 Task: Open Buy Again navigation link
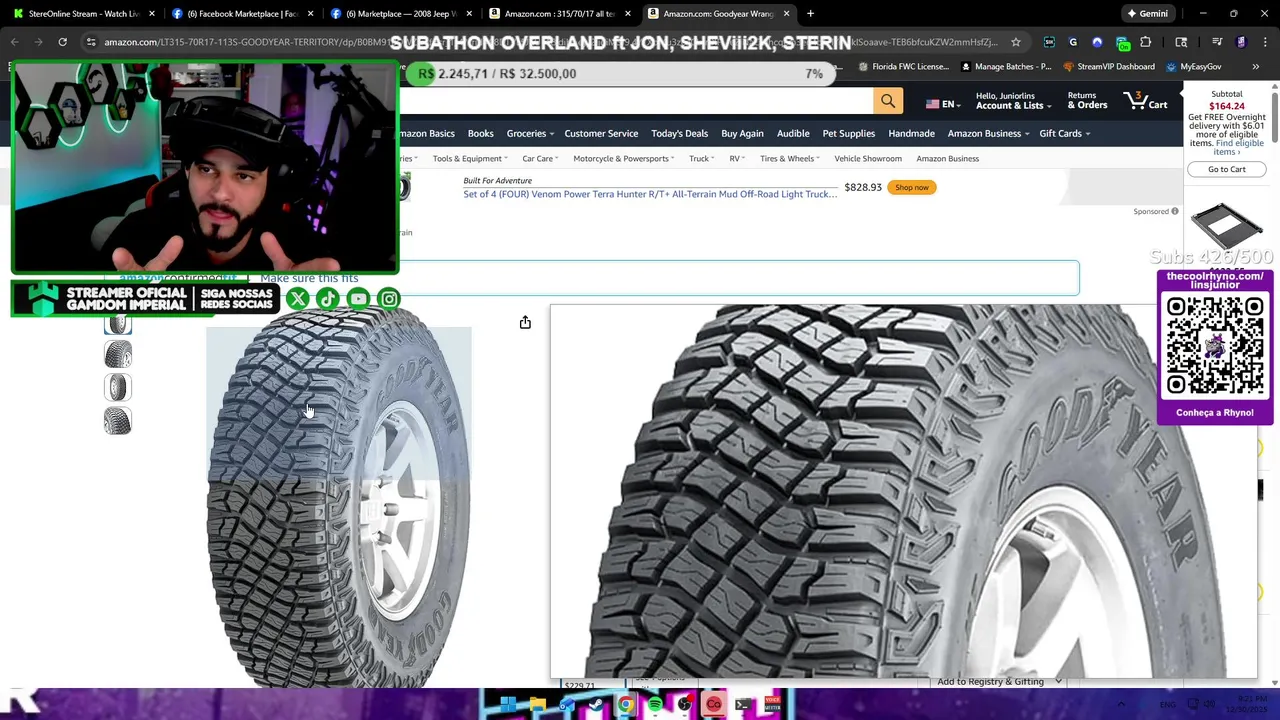tap(742, 133)
